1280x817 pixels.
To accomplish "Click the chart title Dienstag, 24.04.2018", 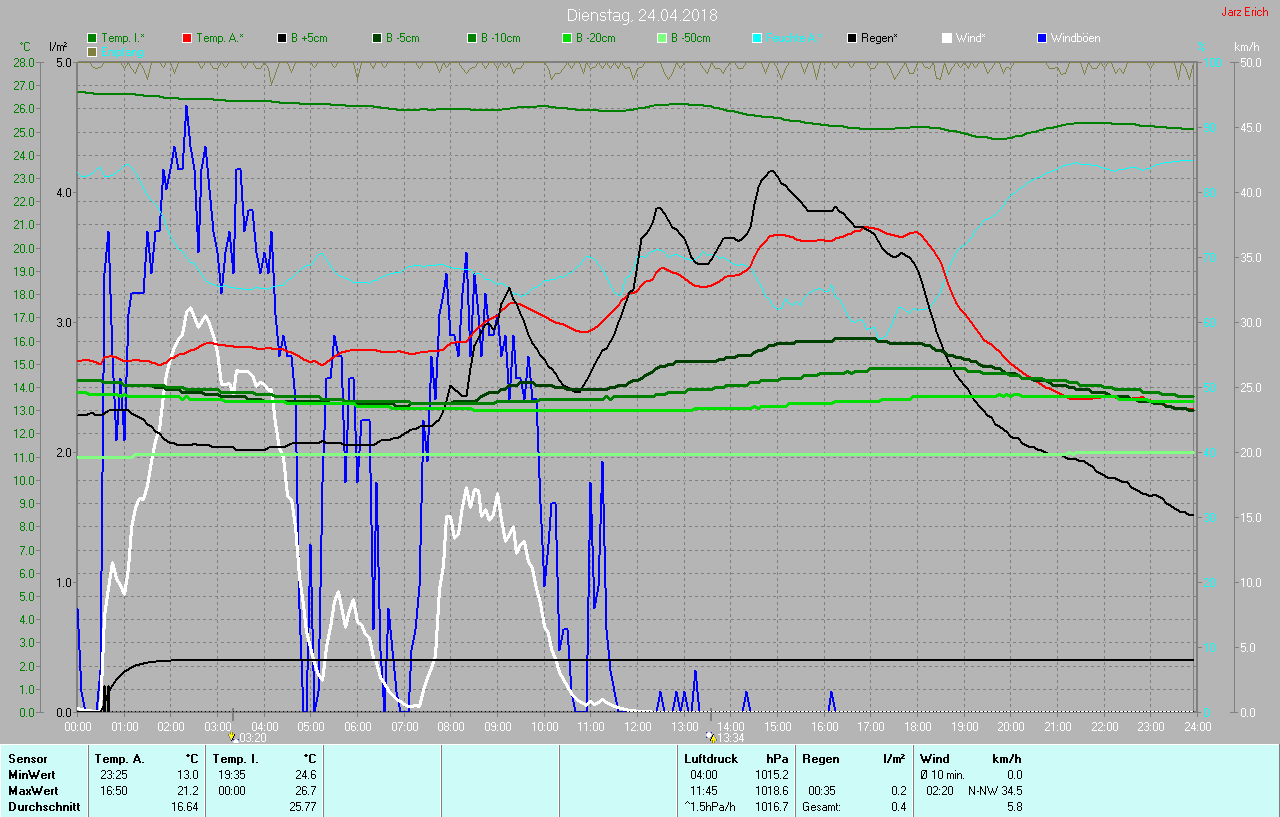I will [x=642, y=15].
